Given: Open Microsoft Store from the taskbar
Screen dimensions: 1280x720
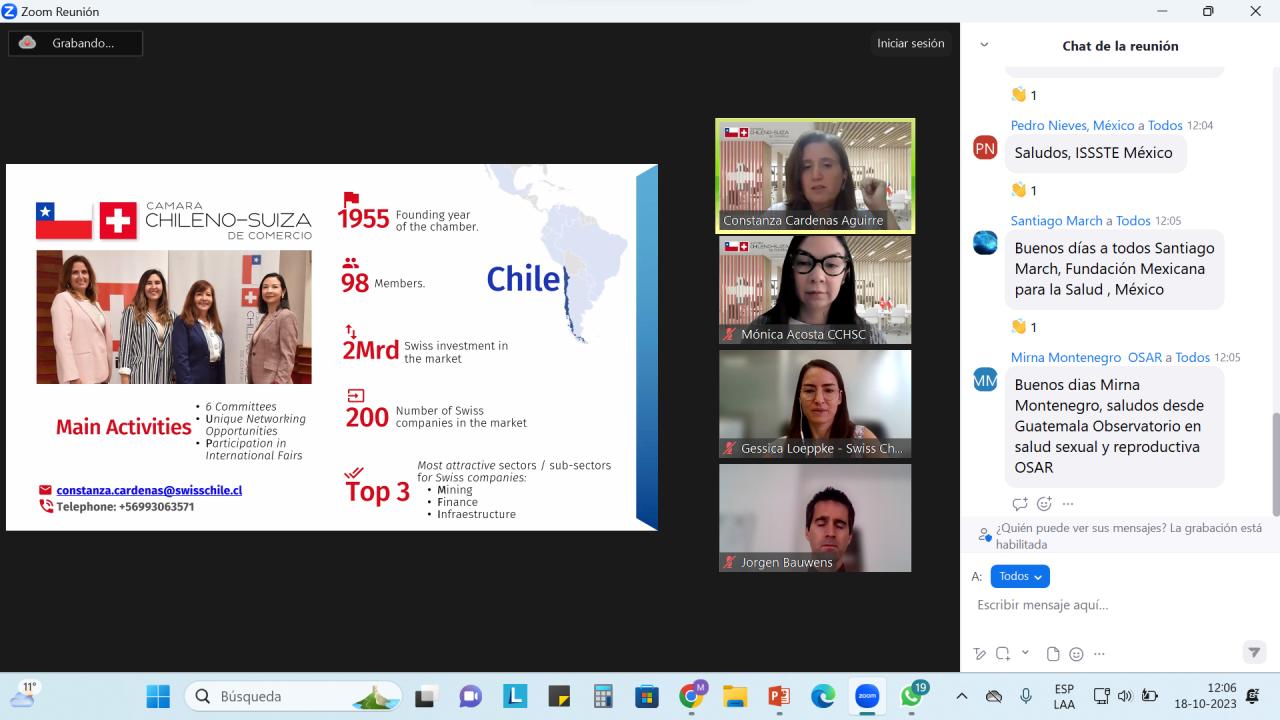Looking at the screenshot, I should pyautogui.click(x=647, y=696).
